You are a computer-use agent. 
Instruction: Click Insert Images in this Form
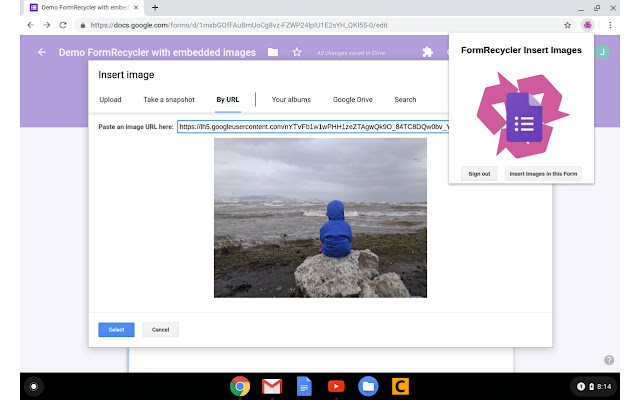543,174
